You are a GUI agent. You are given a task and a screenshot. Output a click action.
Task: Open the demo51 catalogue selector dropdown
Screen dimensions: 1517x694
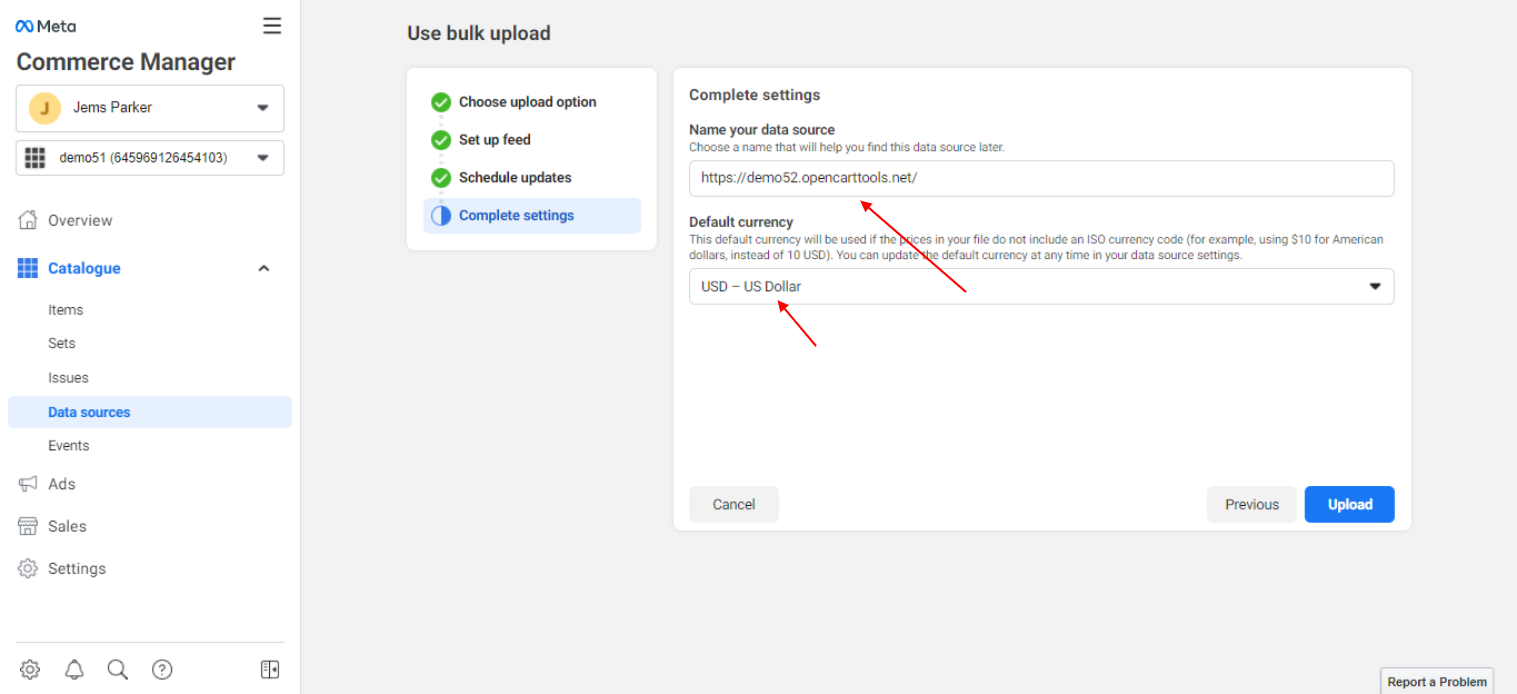click(x=150, y=158)
